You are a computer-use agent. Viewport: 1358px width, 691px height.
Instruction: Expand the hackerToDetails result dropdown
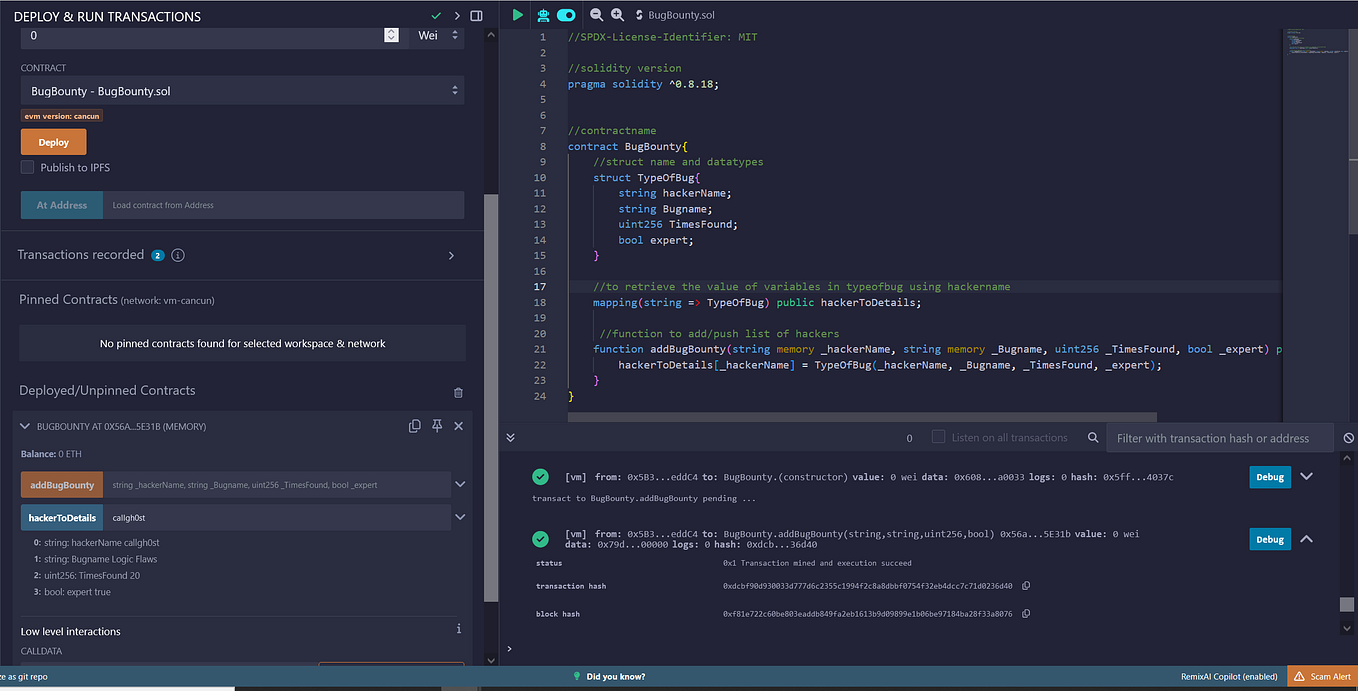[x=459, y=517]
